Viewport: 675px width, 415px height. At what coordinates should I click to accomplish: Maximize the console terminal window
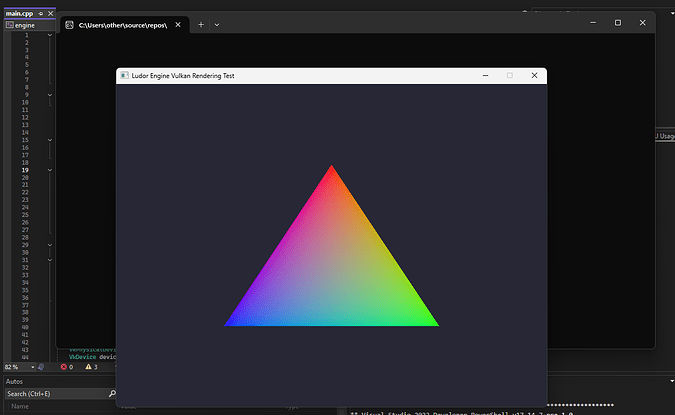(618, 22)
